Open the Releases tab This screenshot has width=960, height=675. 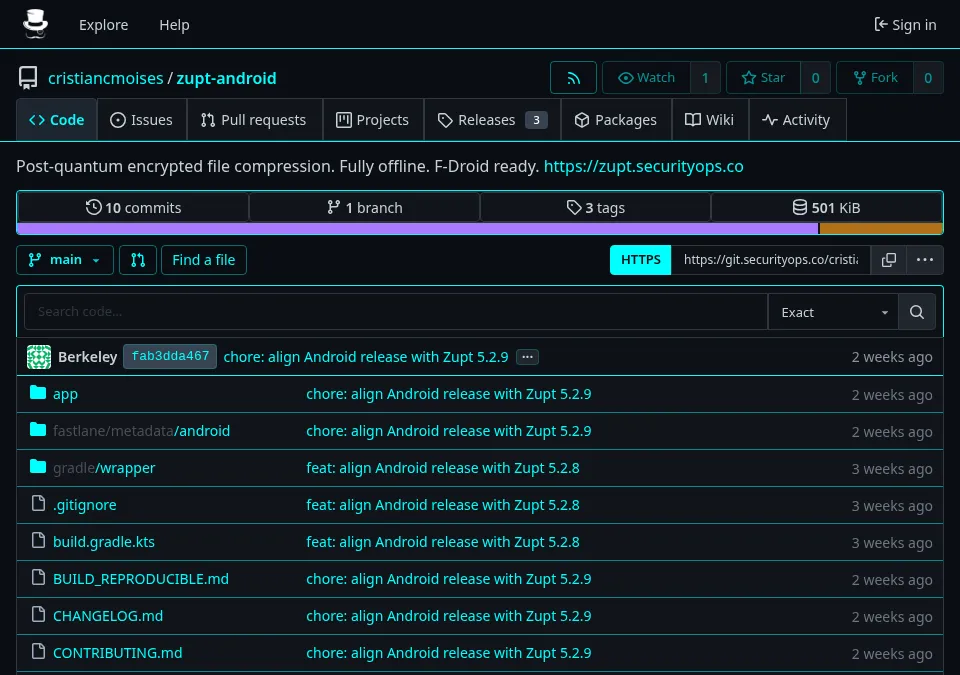[x=492, y=120]
